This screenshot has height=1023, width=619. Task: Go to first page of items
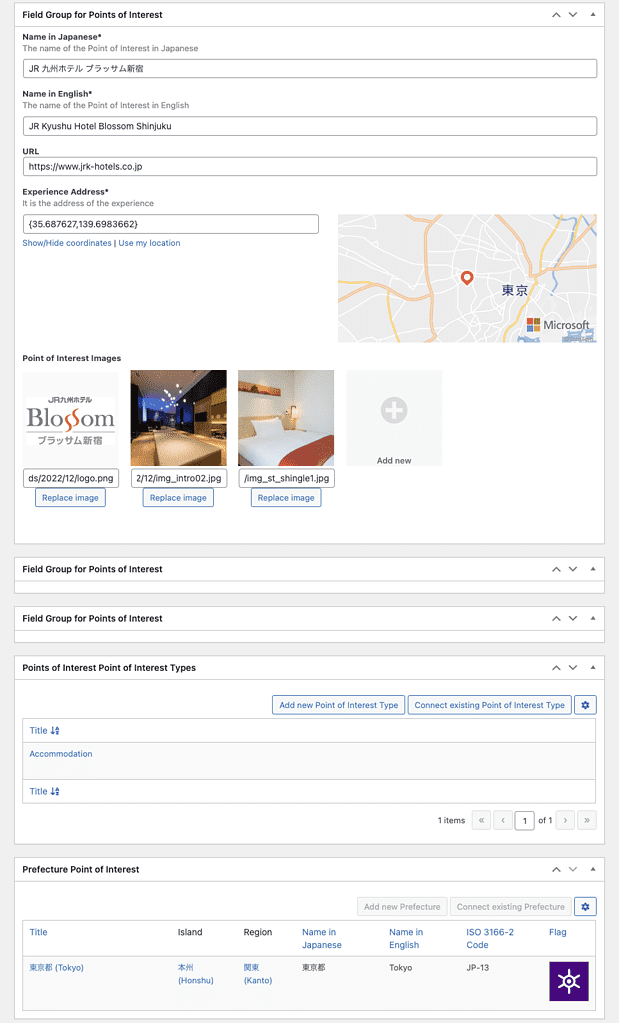click(481, 820)
